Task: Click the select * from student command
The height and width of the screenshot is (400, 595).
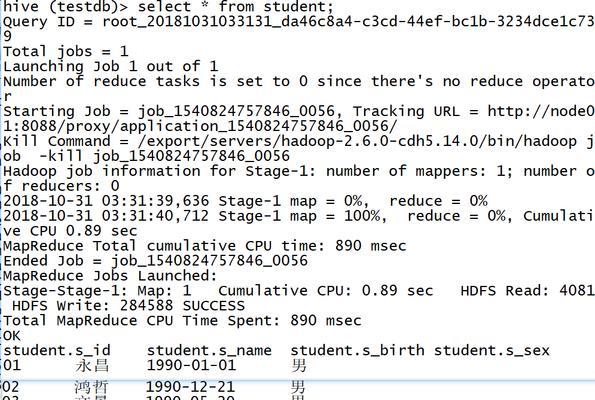Action: (x=236, y=7)
